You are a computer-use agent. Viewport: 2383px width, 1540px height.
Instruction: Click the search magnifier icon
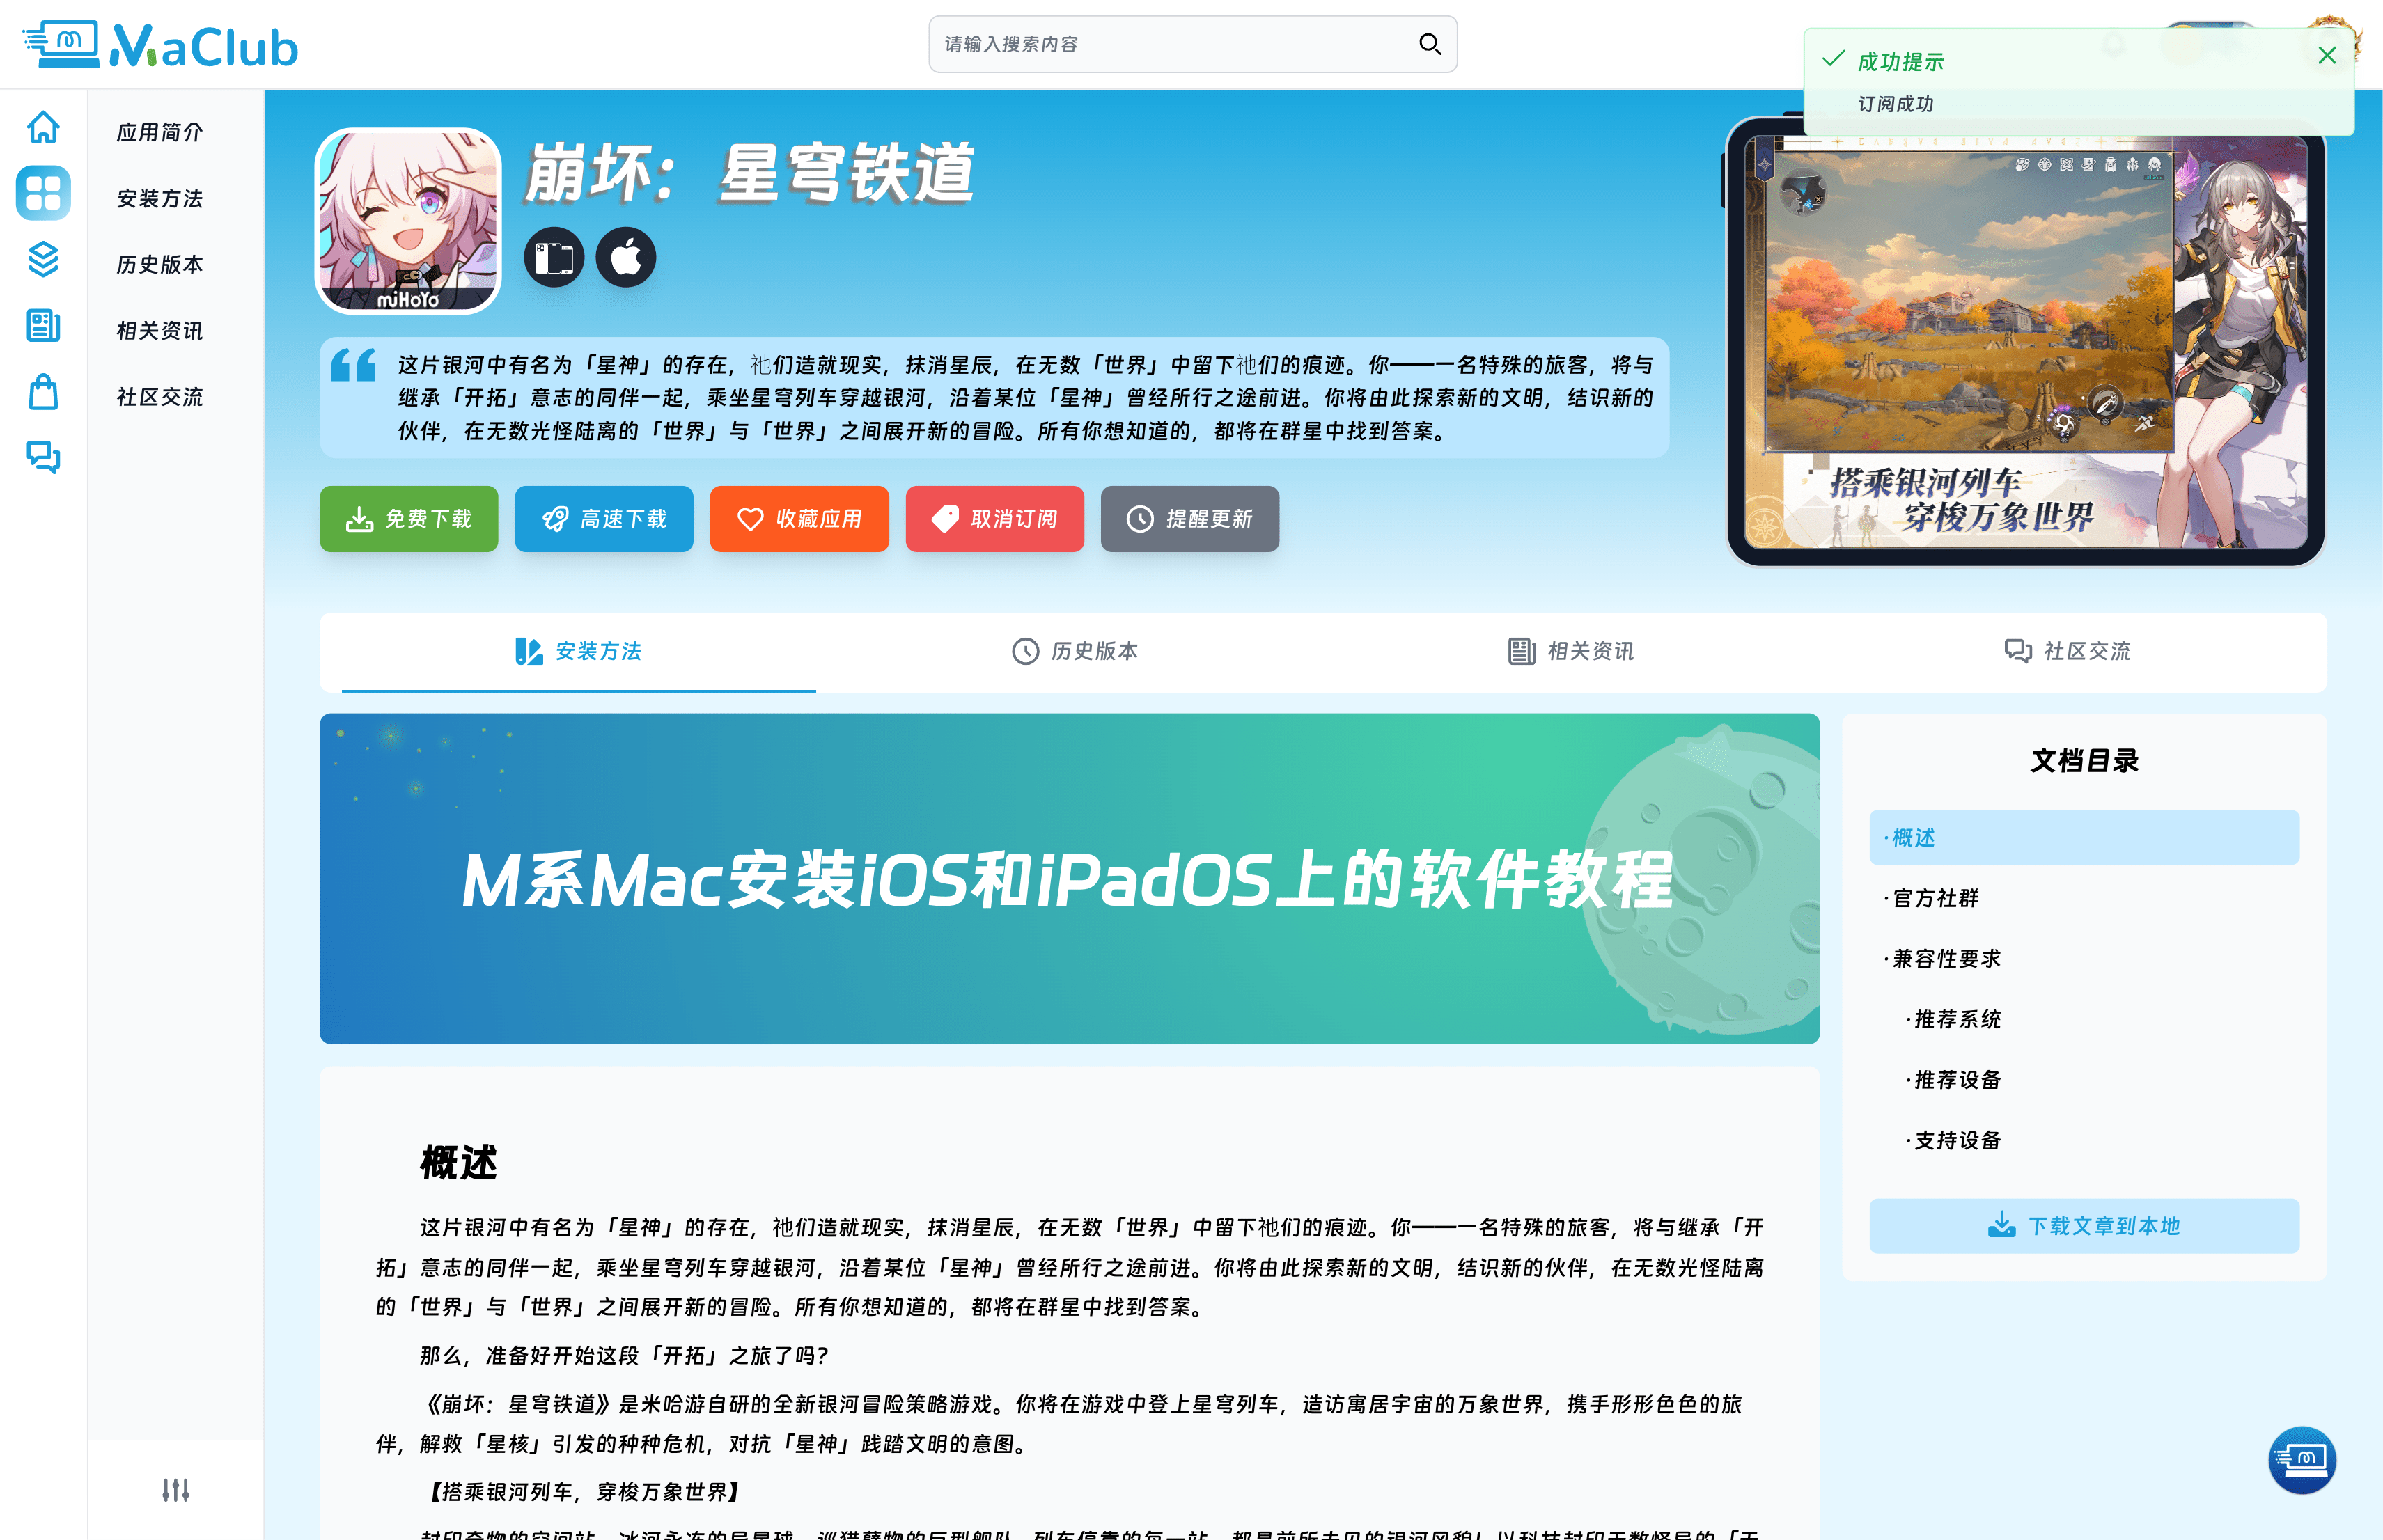[x=1430, y=44]
